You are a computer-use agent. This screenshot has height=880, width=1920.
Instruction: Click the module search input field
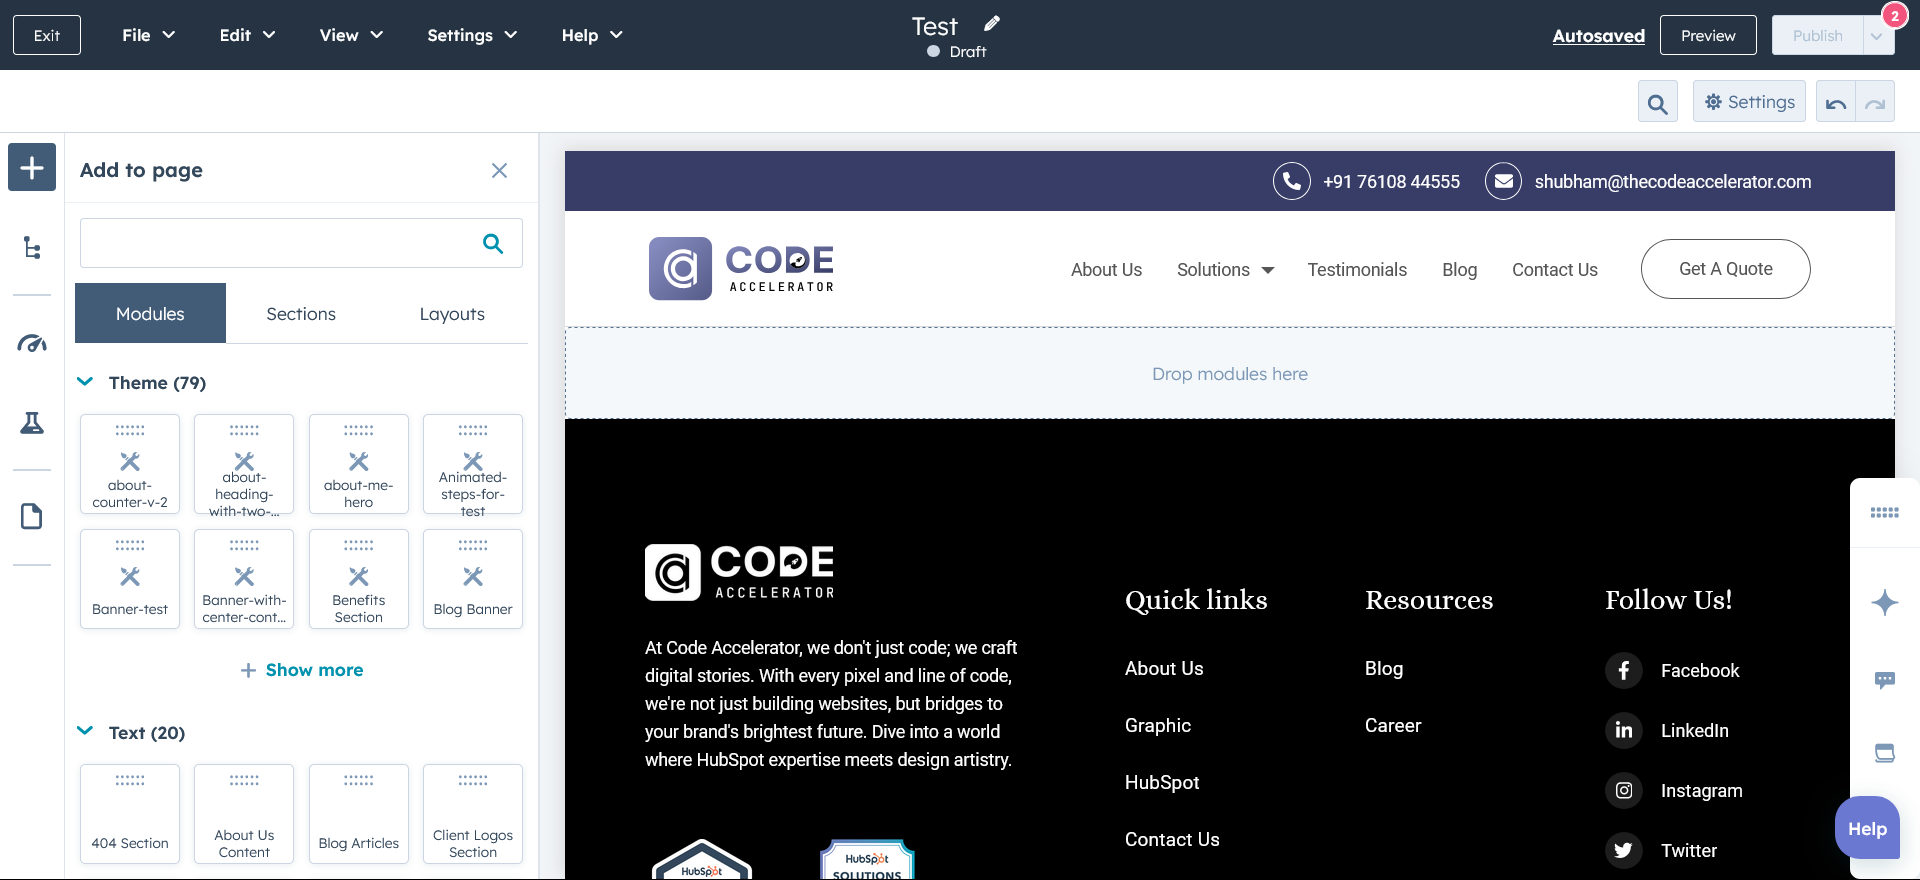click(280, 243)
